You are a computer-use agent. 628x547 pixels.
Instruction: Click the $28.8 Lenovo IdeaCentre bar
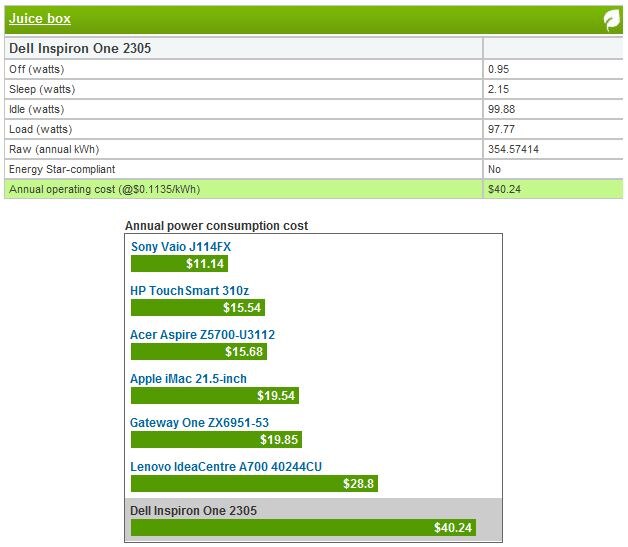[254, 484]
